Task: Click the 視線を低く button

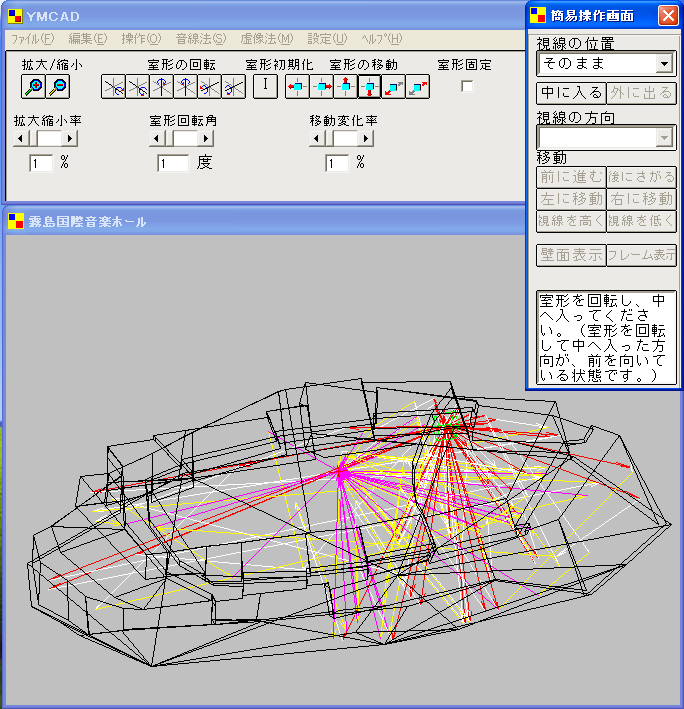Action: [x=641, y=221]
